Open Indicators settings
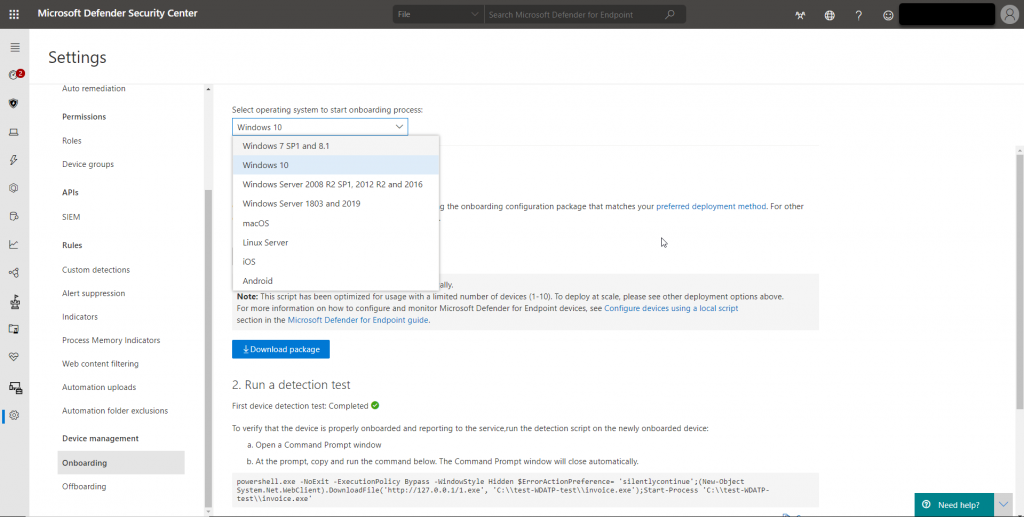 80,317
